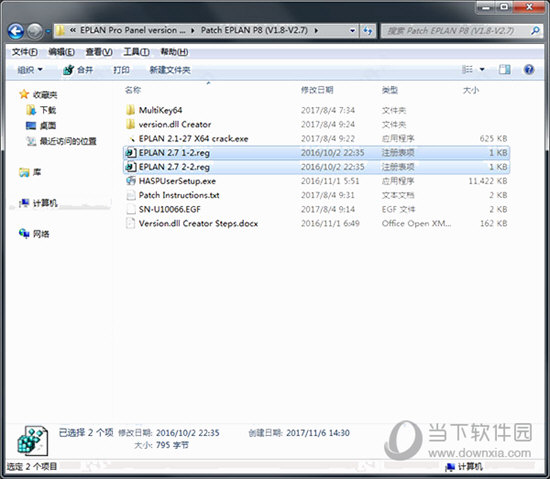
Task: Select the file name SN-U10066.EGF
Action: (x=169, y=209)
